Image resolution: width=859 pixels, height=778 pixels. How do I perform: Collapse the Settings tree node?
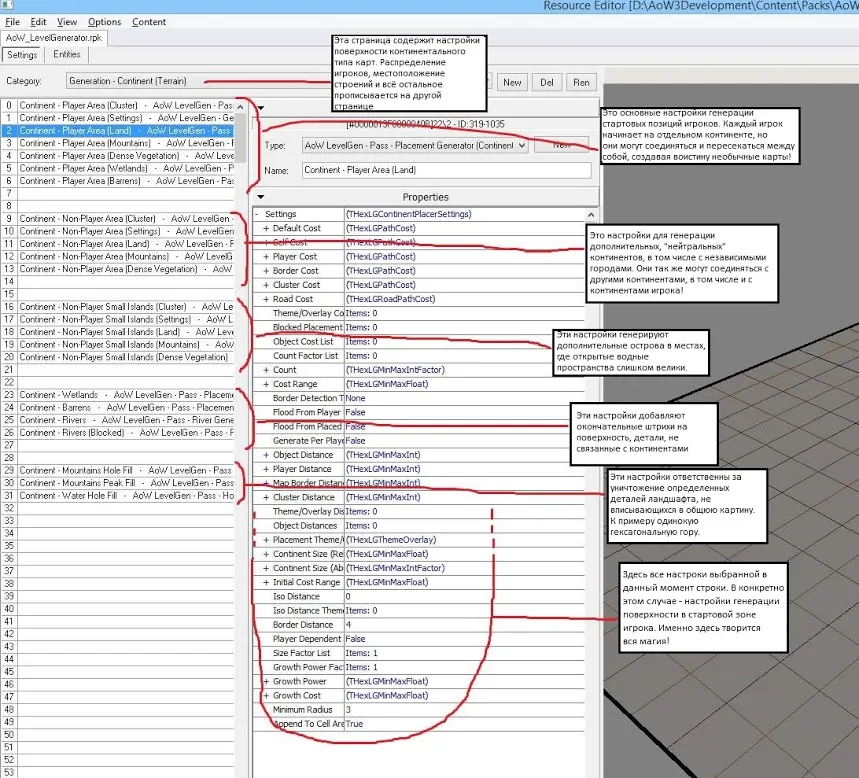pos(258,214)
